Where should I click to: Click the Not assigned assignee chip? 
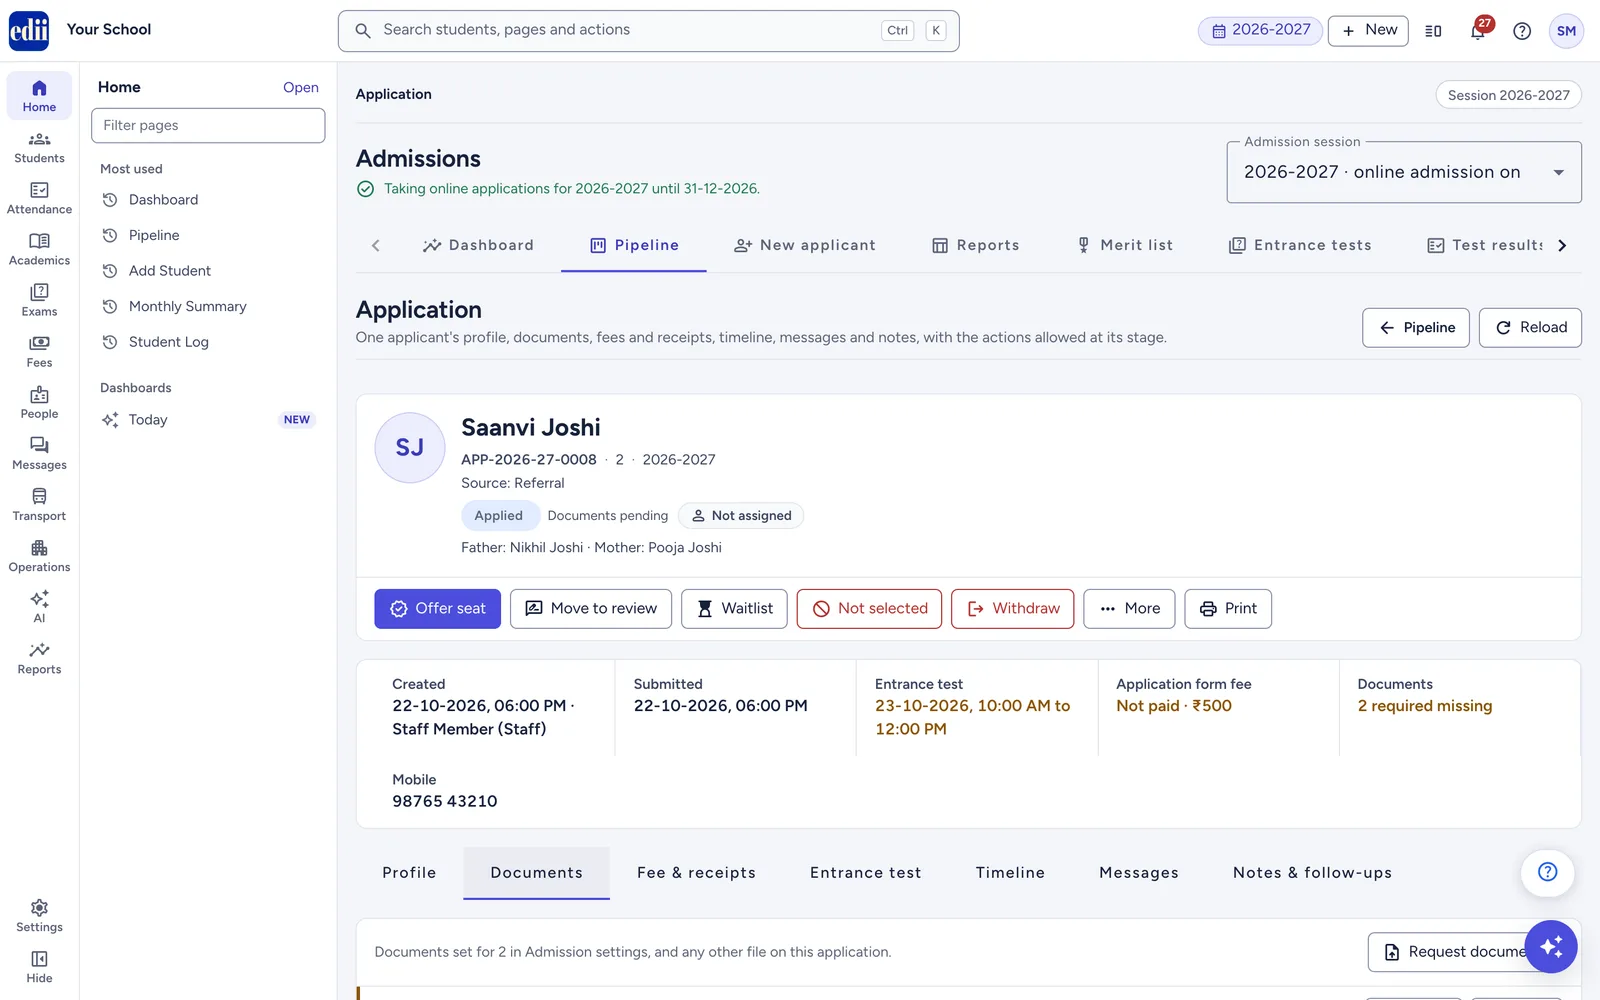tap(741, 516)
